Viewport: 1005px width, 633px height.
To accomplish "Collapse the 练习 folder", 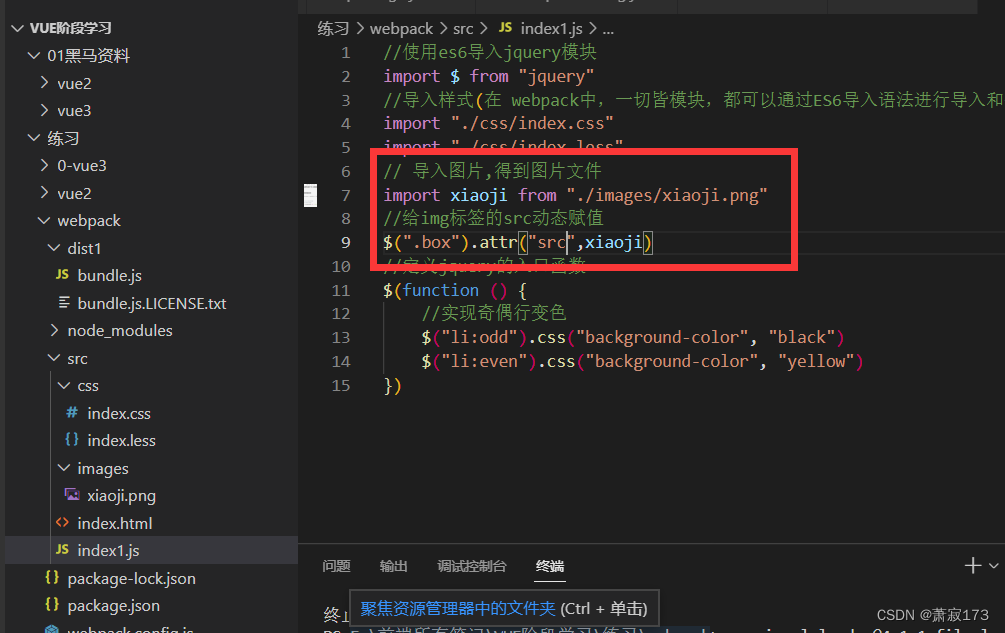I will tap(34, 138).
